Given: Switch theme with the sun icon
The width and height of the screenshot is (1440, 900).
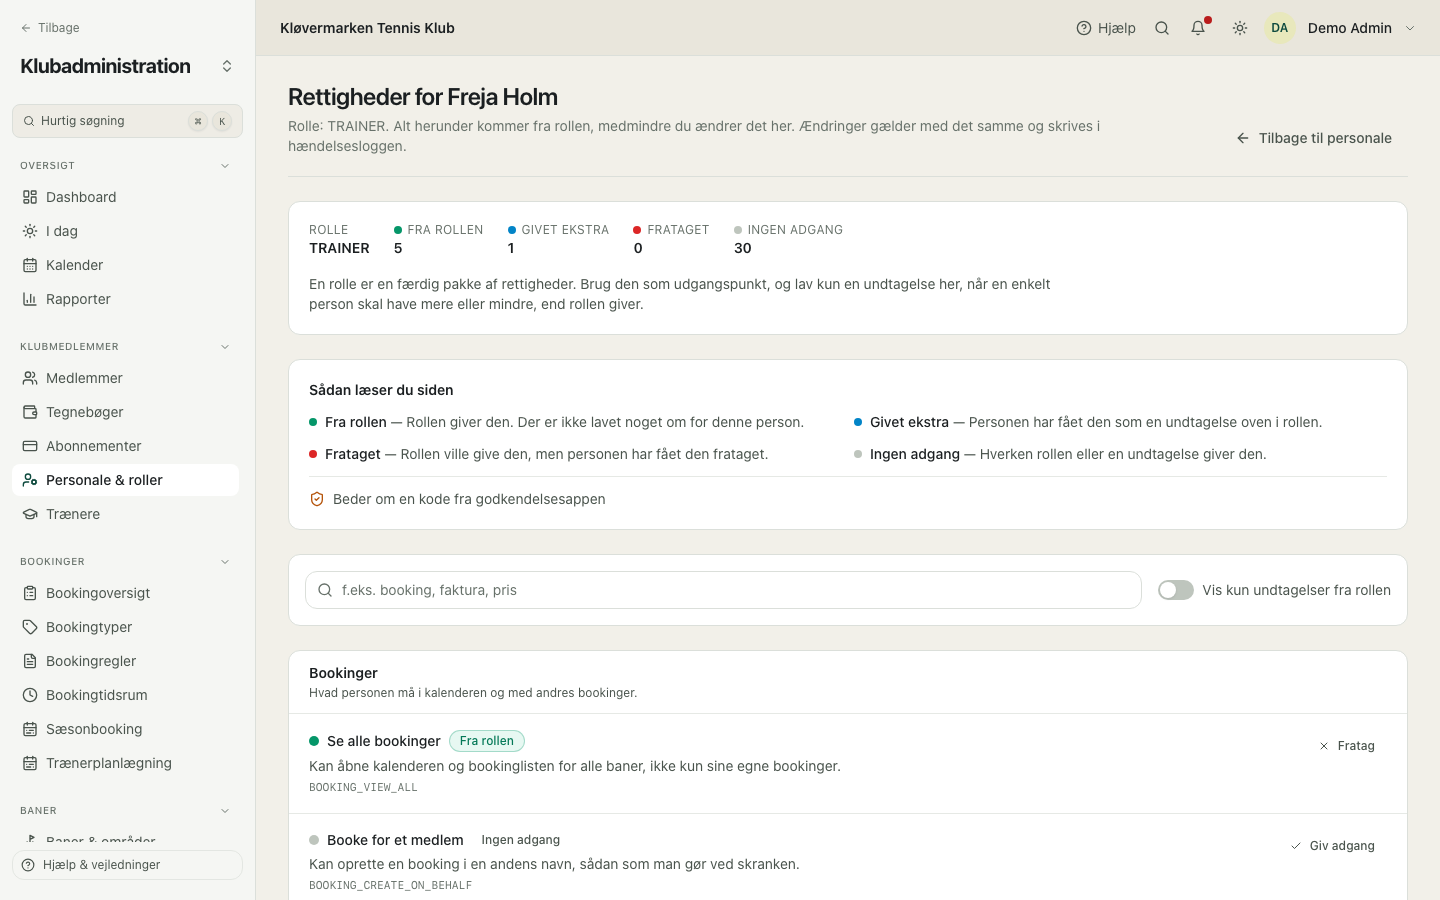Looking at the screenshot, I should click(x=1240, y=28).
